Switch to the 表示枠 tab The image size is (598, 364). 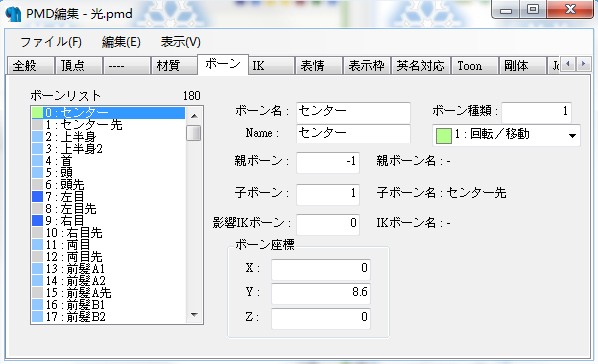tap(367, 66)
